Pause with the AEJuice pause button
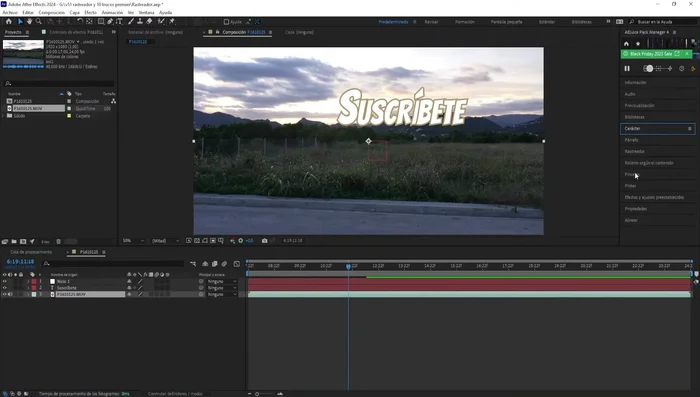The image size is (700, 397). click(x=627, y=68)
